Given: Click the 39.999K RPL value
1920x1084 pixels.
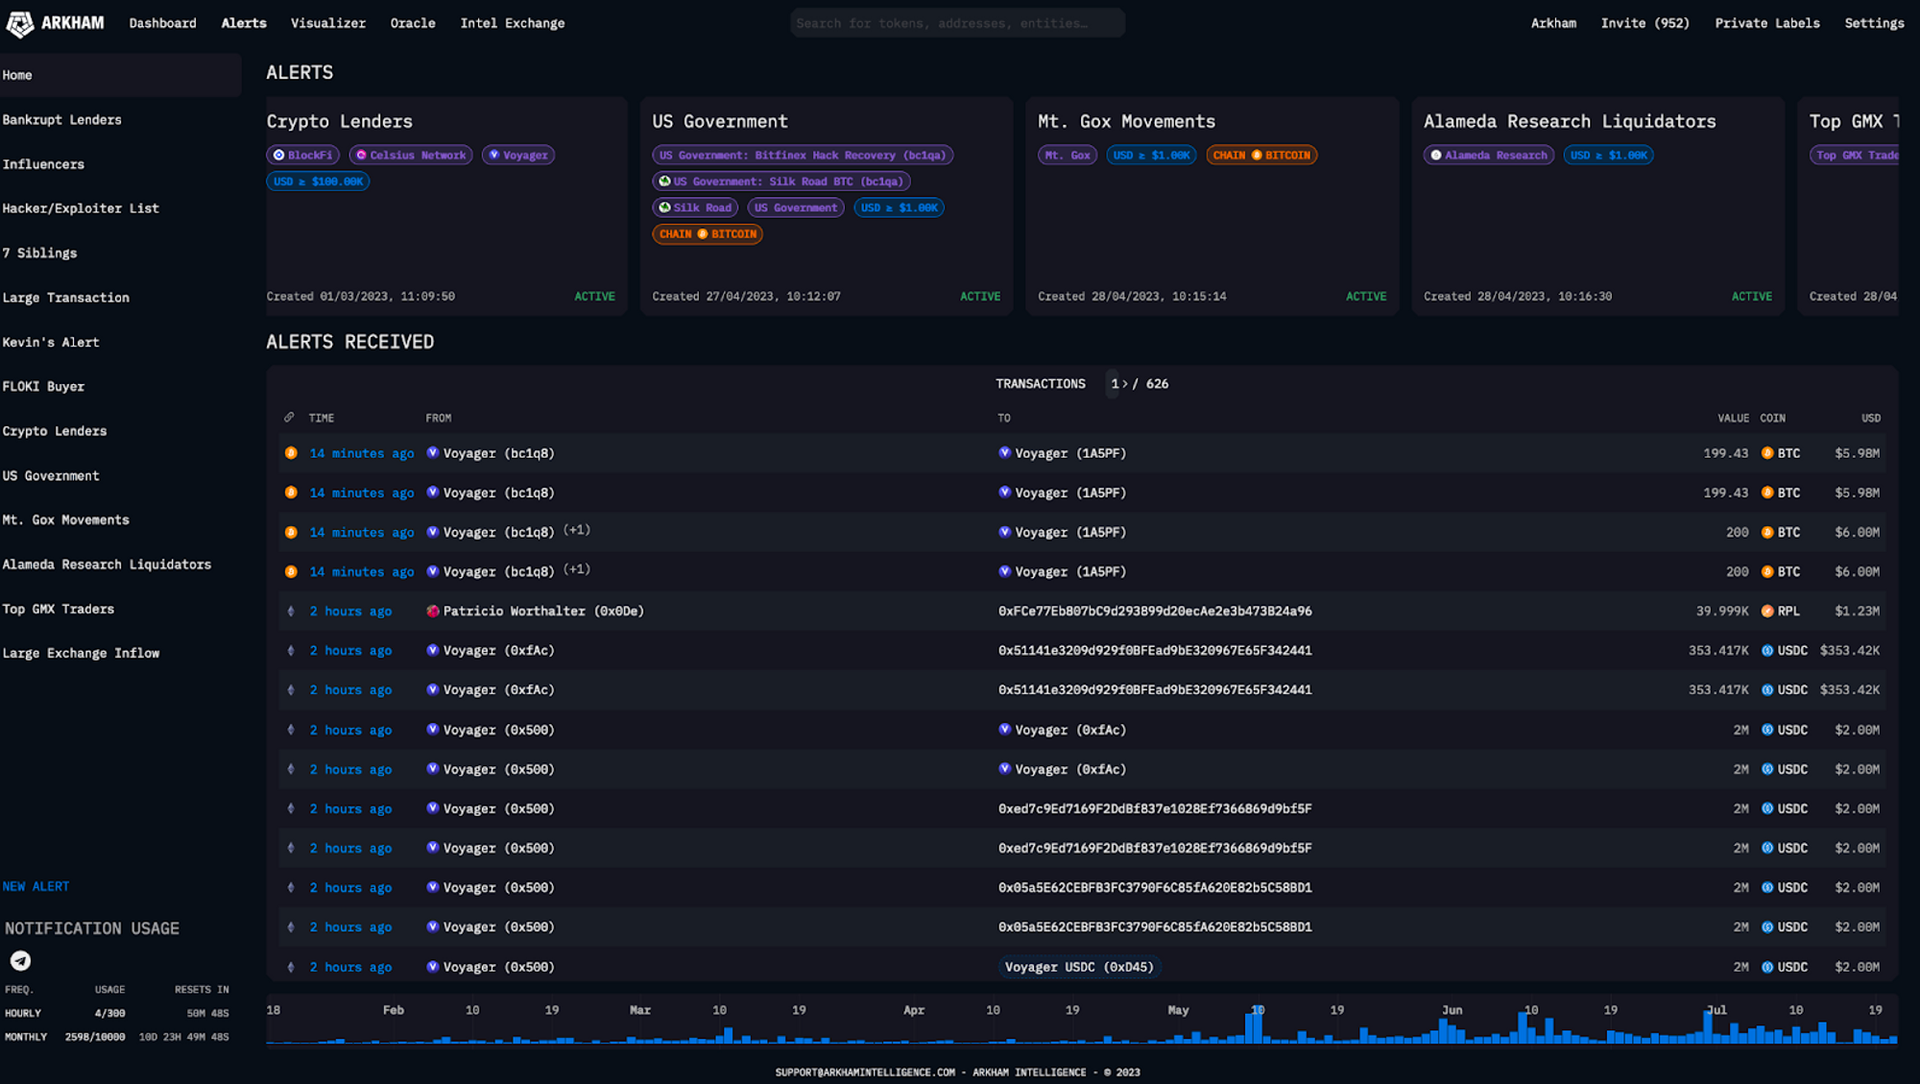Looking at the screenshot, I should pyautogui.click(x=1722, y=611).
